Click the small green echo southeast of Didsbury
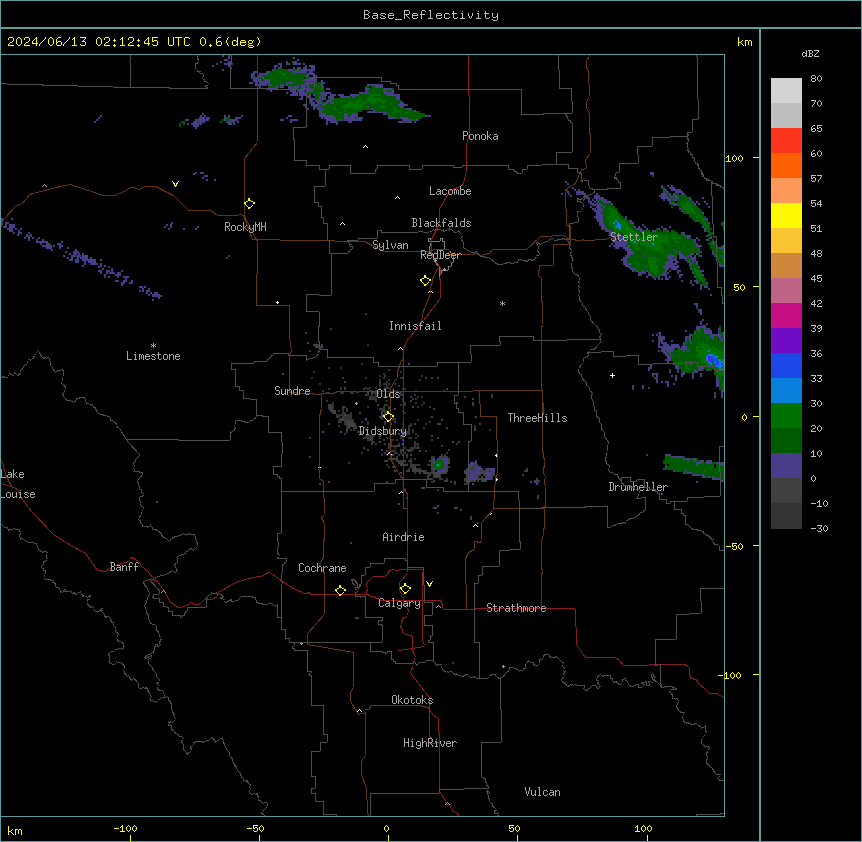 pyautogui.click(x=439, y=465)
